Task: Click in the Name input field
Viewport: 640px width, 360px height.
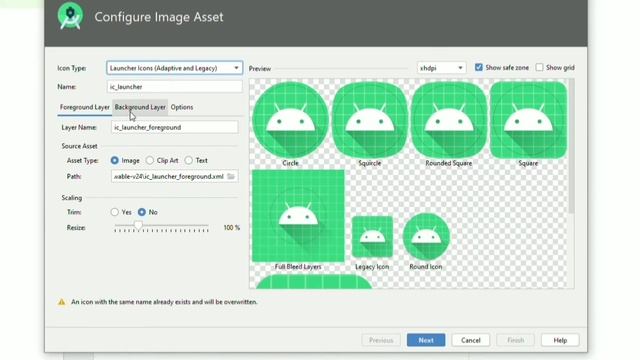Action: 175,87
